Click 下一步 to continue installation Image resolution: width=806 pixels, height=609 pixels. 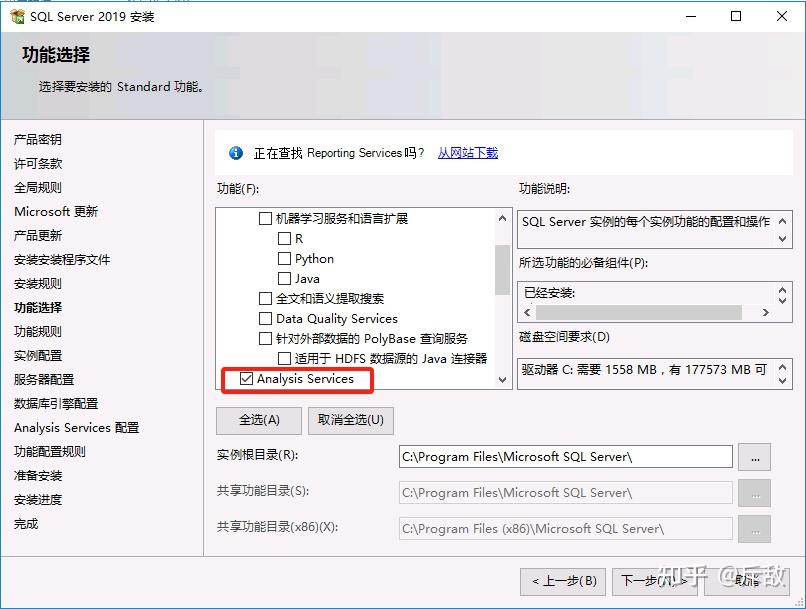655,580
